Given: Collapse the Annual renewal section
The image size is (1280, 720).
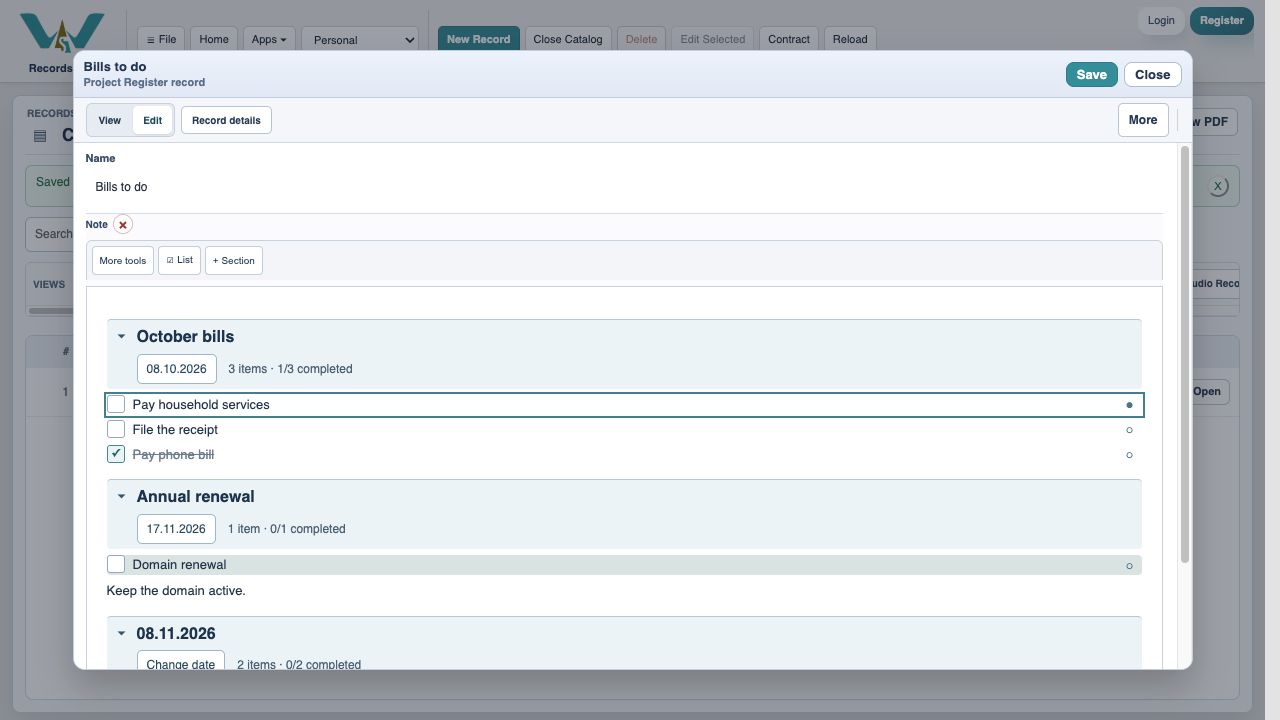Looking at the screenshot, I should click(122, 497).
